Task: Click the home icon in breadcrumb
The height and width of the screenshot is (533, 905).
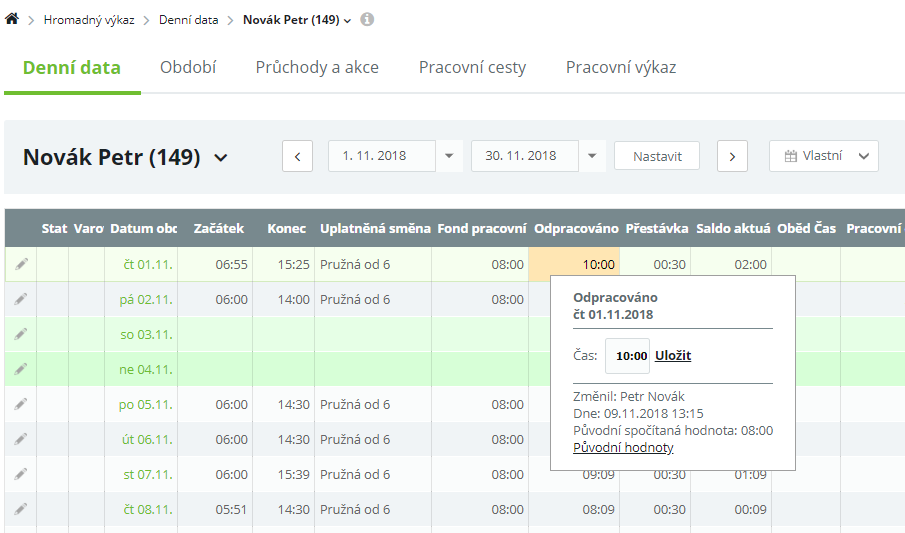Action: [12, 19]
